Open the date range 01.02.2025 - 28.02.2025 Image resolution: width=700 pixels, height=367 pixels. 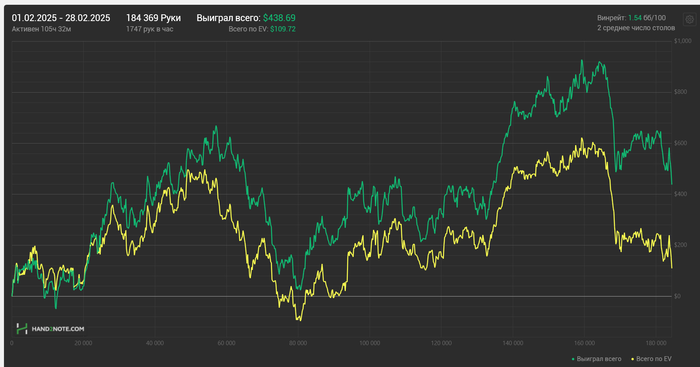(x=61, y=18)
